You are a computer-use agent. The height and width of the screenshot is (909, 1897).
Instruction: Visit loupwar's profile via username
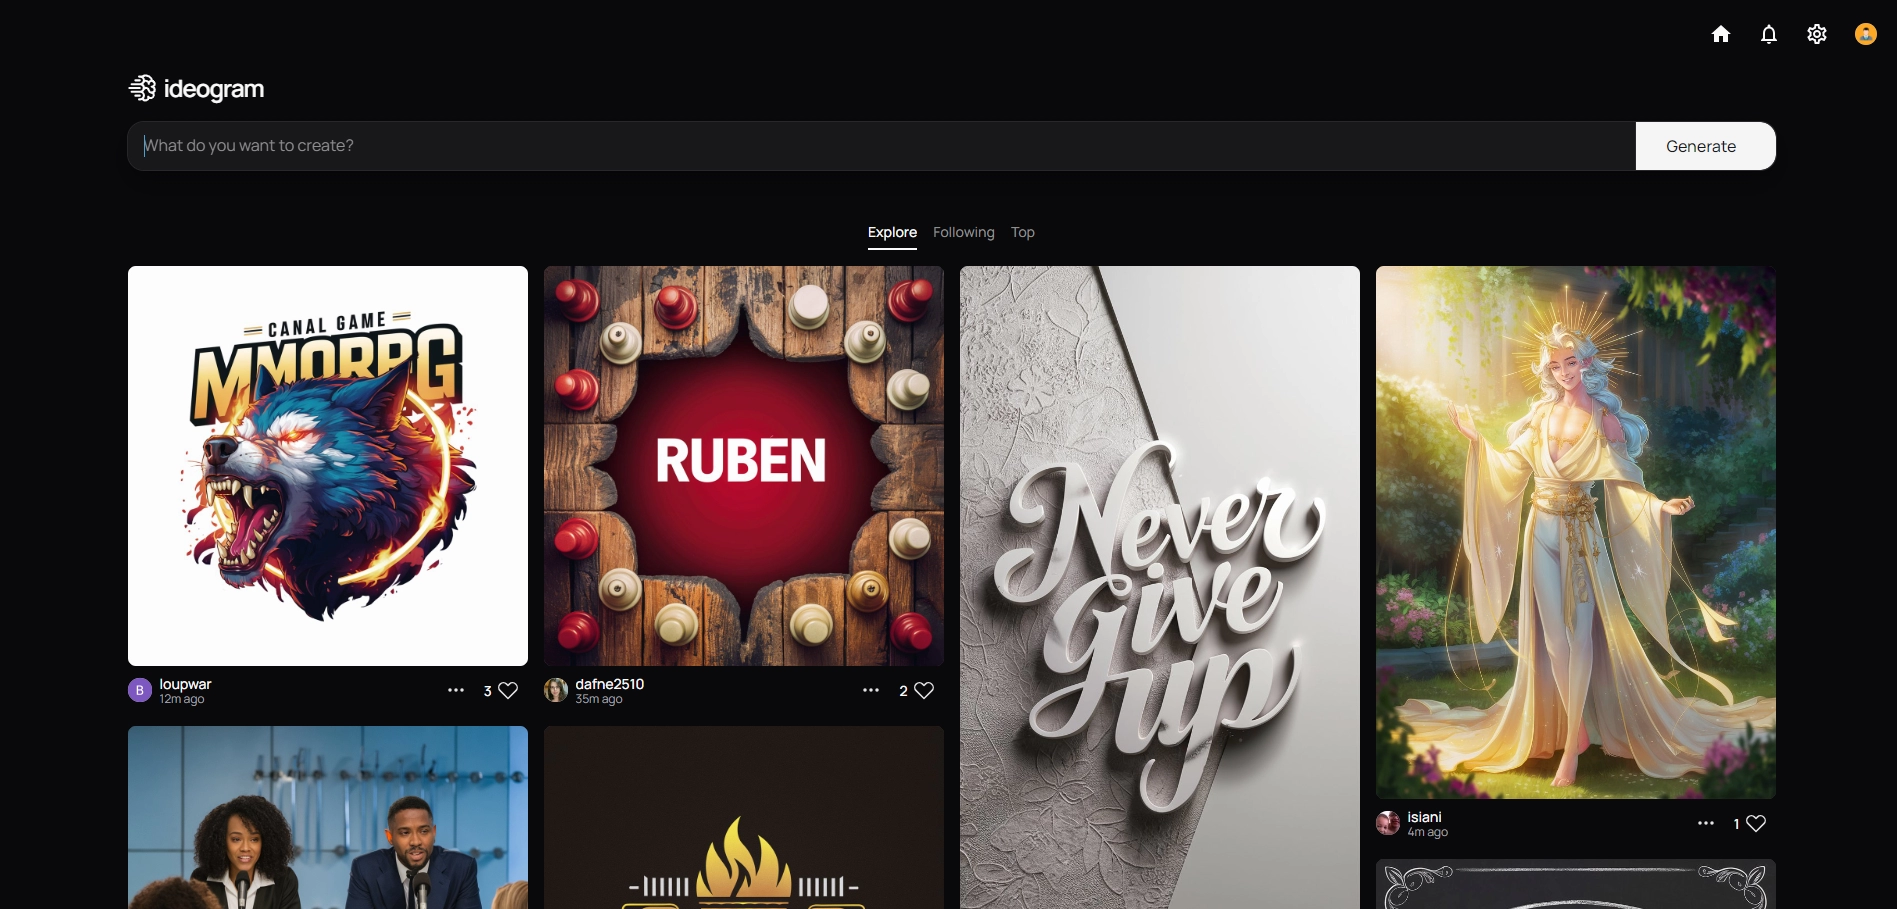point(185,684)
